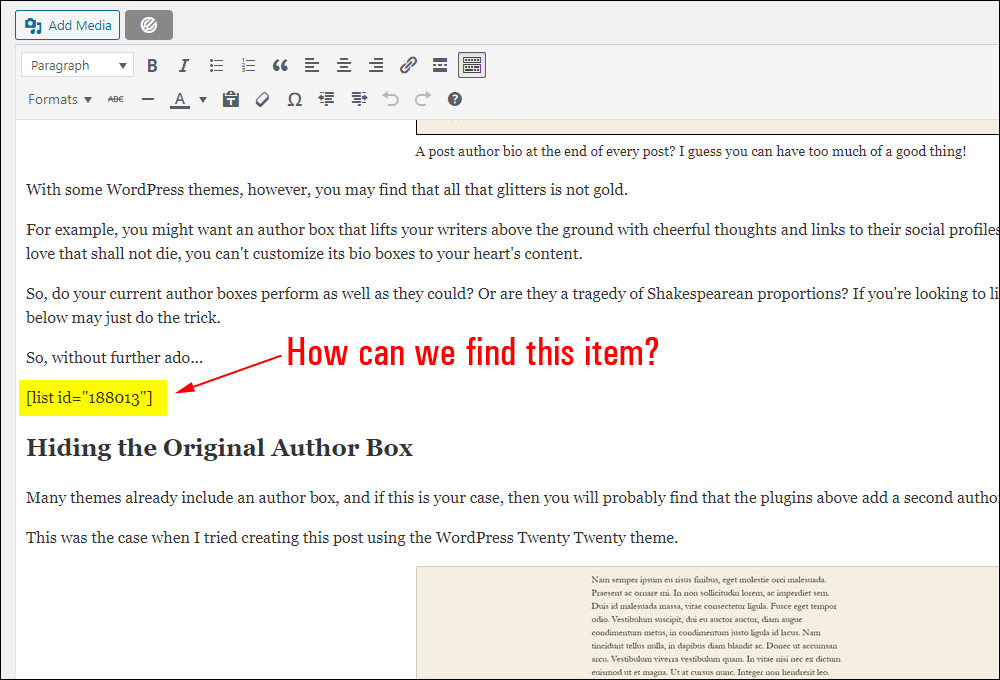
Task: Click paragraph starting With some WordPress themes
Action: [327, 190]
